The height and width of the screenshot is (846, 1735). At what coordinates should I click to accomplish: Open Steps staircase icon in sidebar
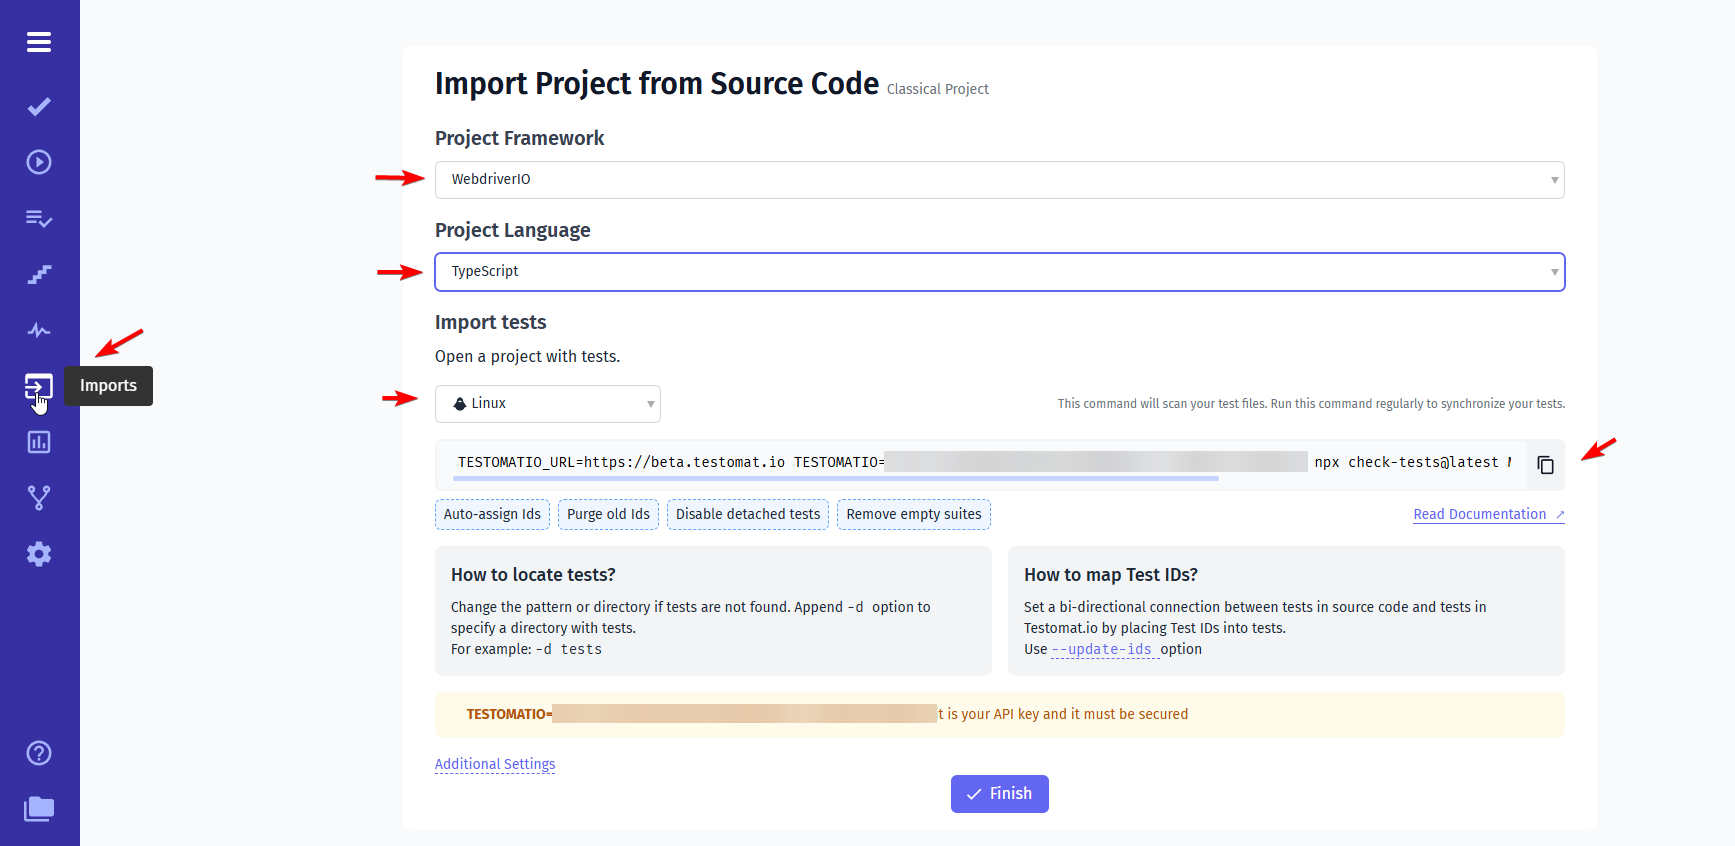point(39,274)
